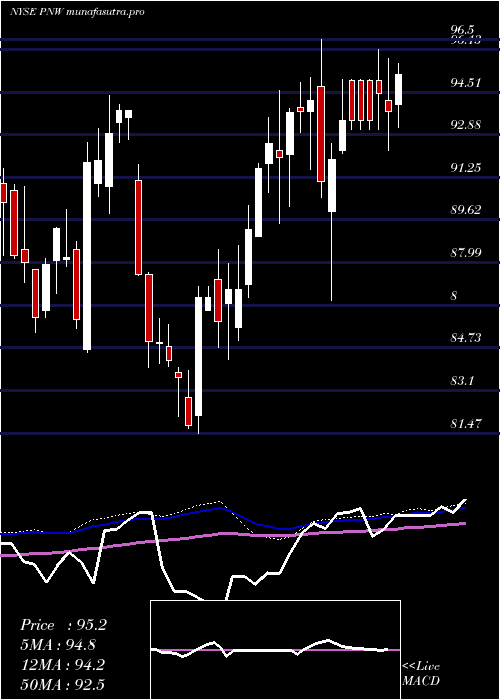Viewport: 500px width, 700px height.
Task: Click the <<Live MACD label
Action: coord(421,674)
